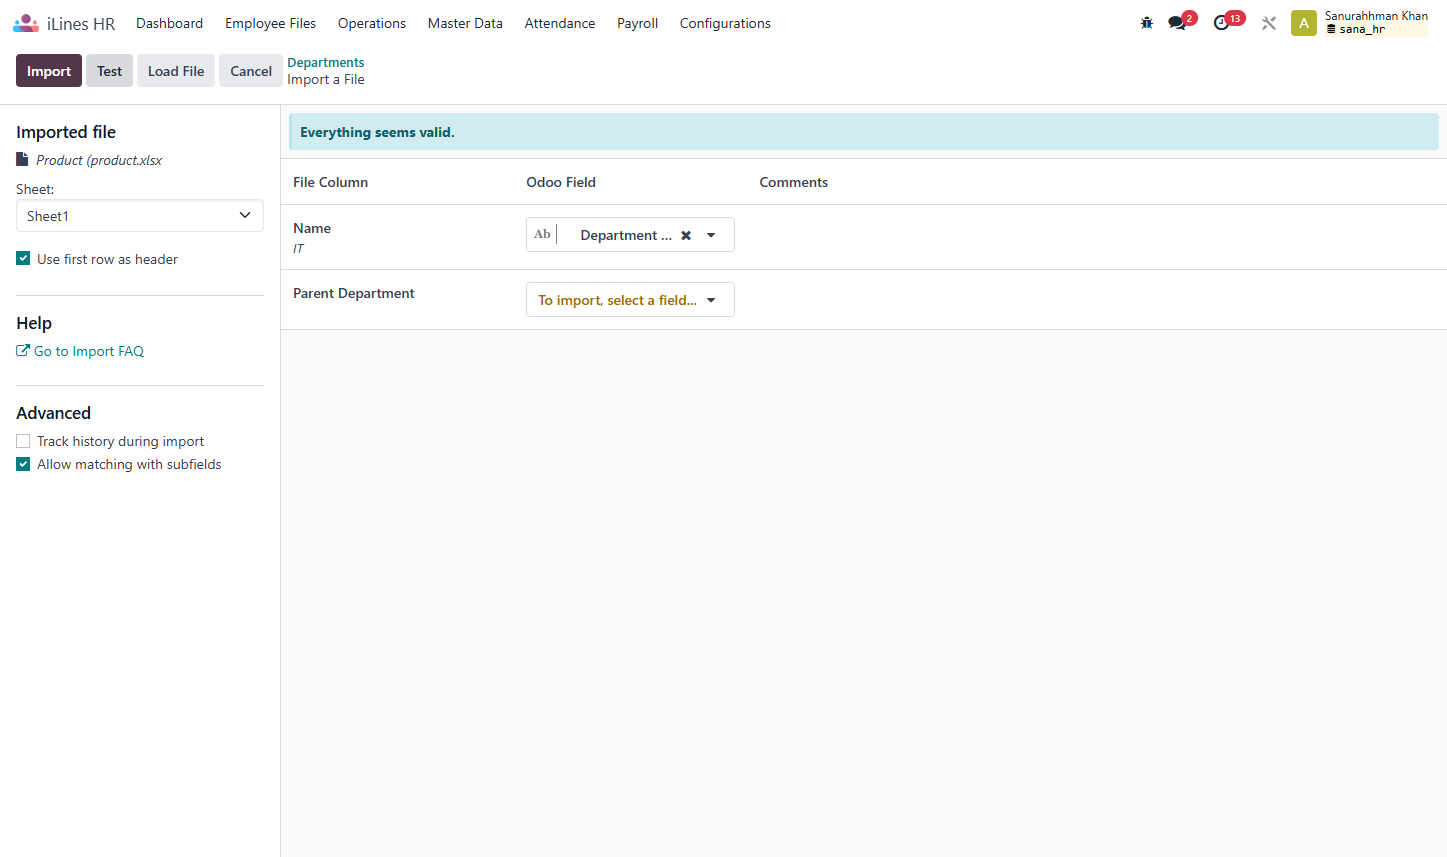Click the wrench tools icon

point(1269,23)
